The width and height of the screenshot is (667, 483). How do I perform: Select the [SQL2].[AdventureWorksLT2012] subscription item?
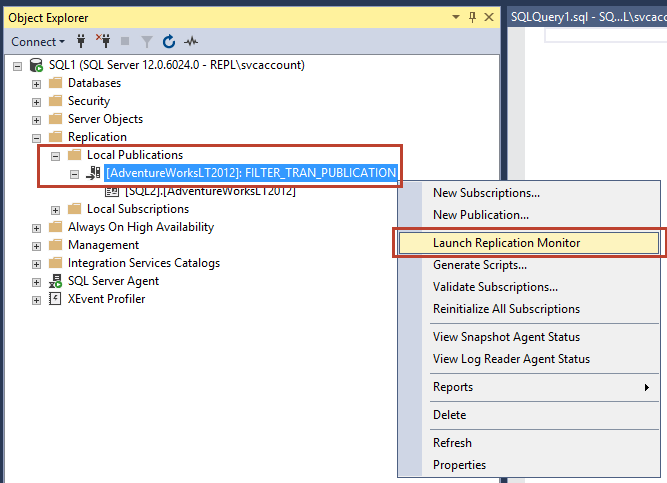[209, 191]
